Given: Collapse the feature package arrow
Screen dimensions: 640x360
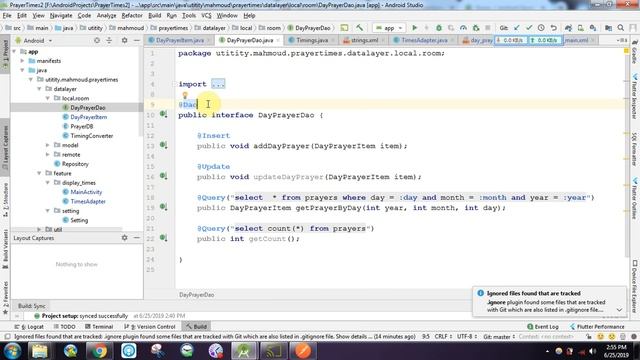Looking at the screenshot, I should [x=40, y=173].
